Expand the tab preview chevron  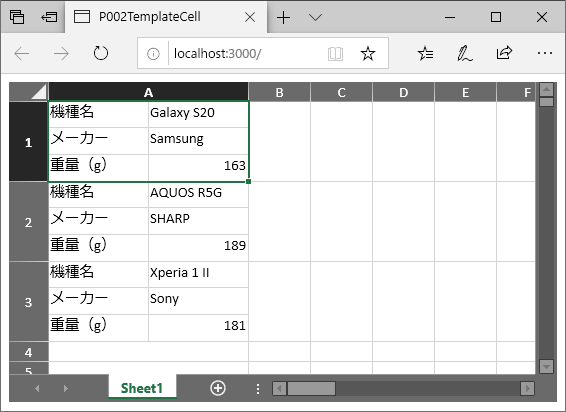[x=315, y=17]
